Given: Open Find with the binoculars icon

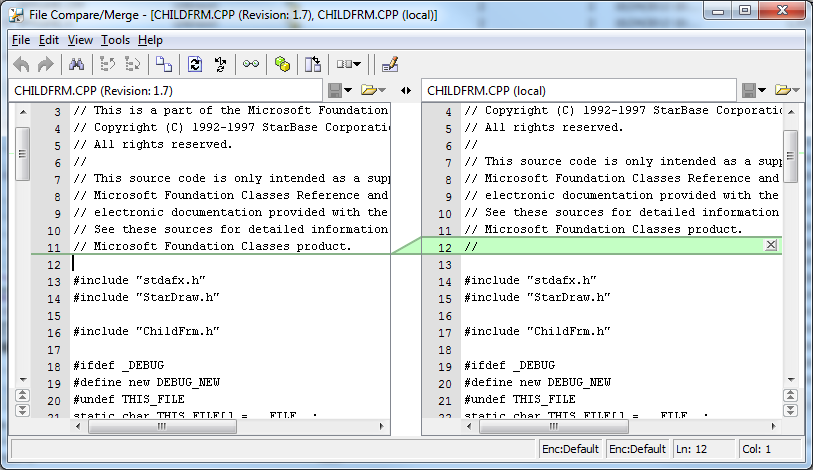Looking at the screenshot, I should coord(76,64).
